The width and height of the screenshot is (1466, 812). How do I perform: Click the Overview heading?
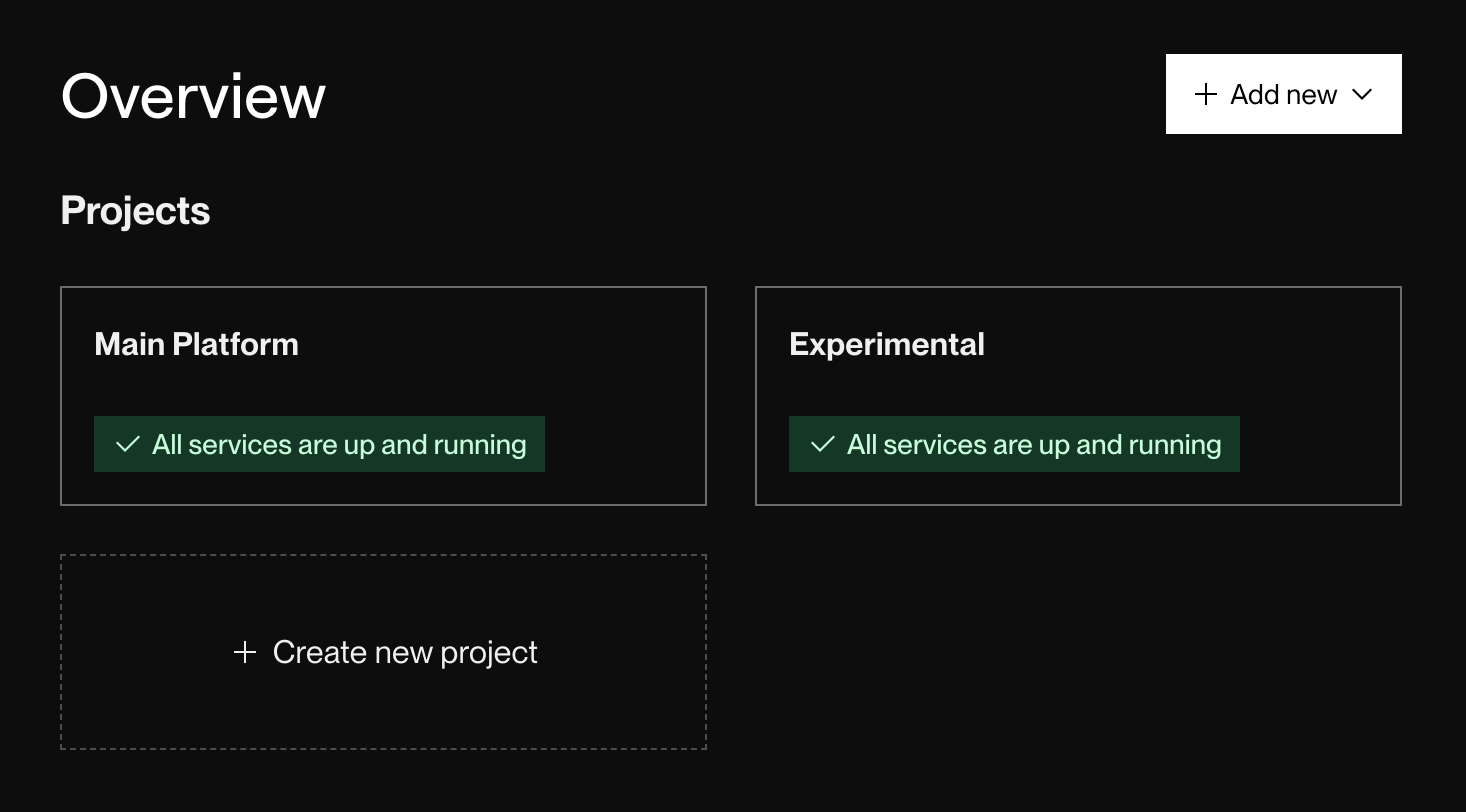(x=193, y=94)
